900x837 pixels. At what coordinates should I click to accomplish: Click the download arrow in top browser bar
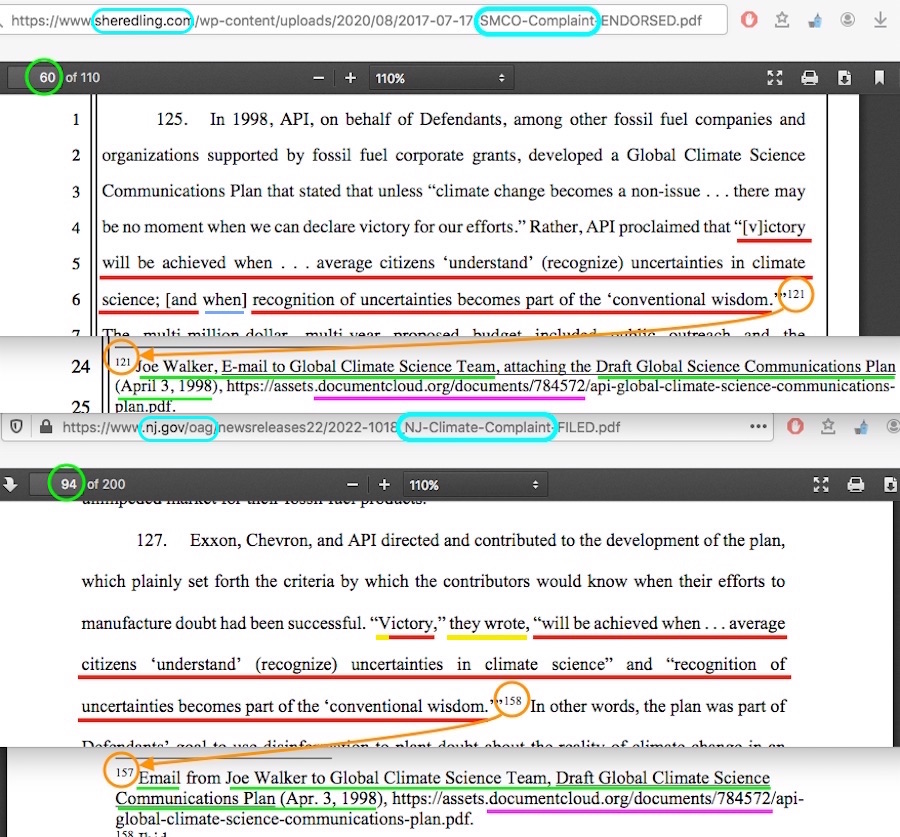coord(880,20)
